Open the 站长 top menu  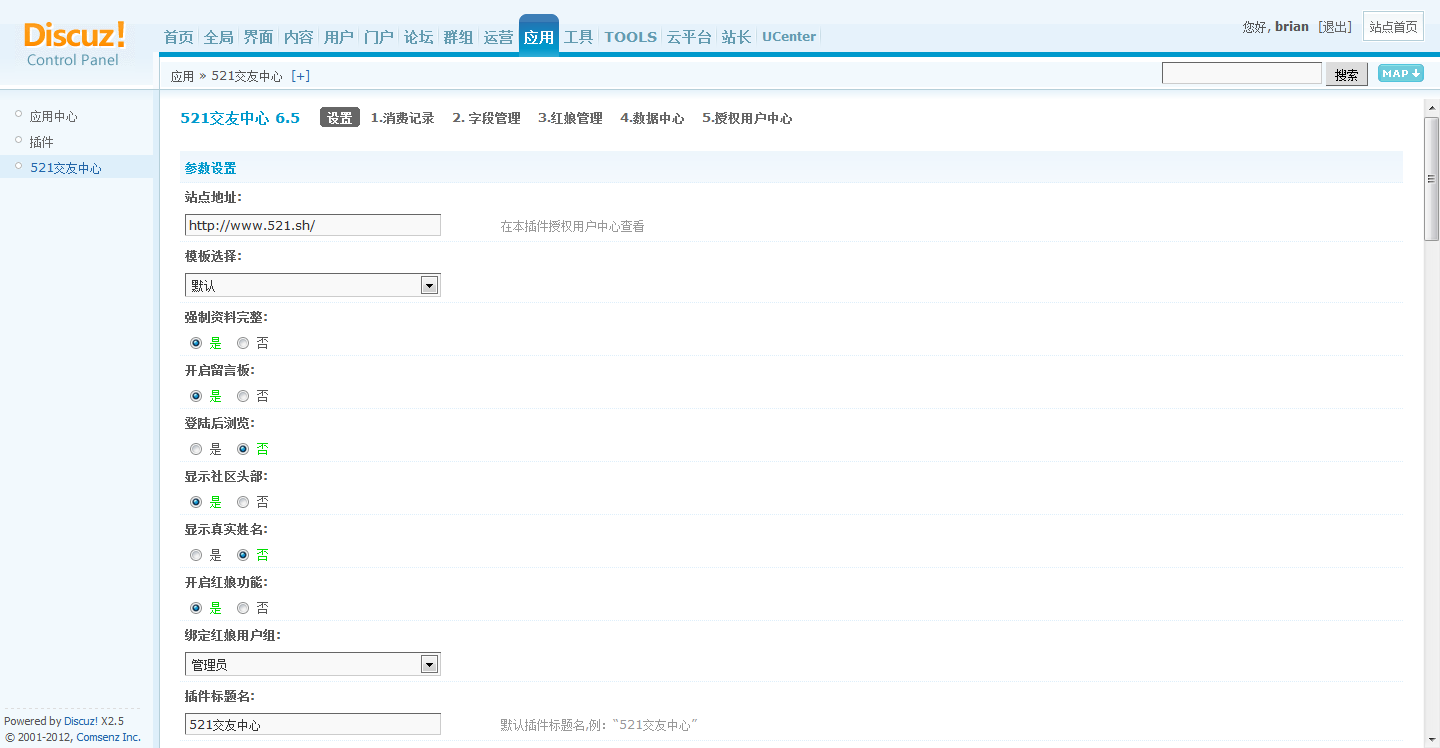737,37
